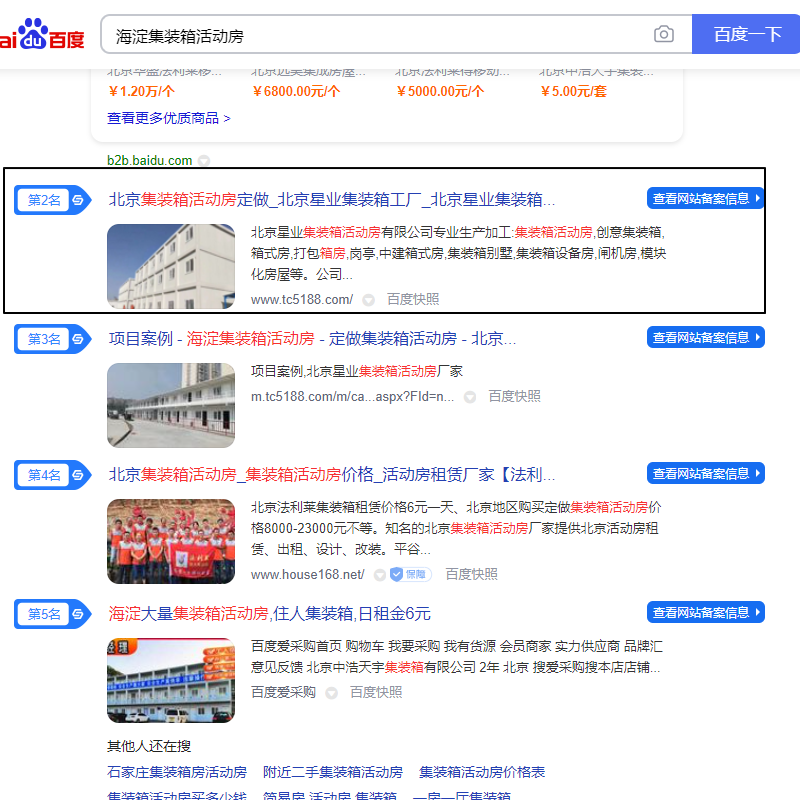This screenshot has width=800, height=800.
Task: Open 百度快照 for www.house168.net result
Action: pyautogui.click(x=471, y=574)
